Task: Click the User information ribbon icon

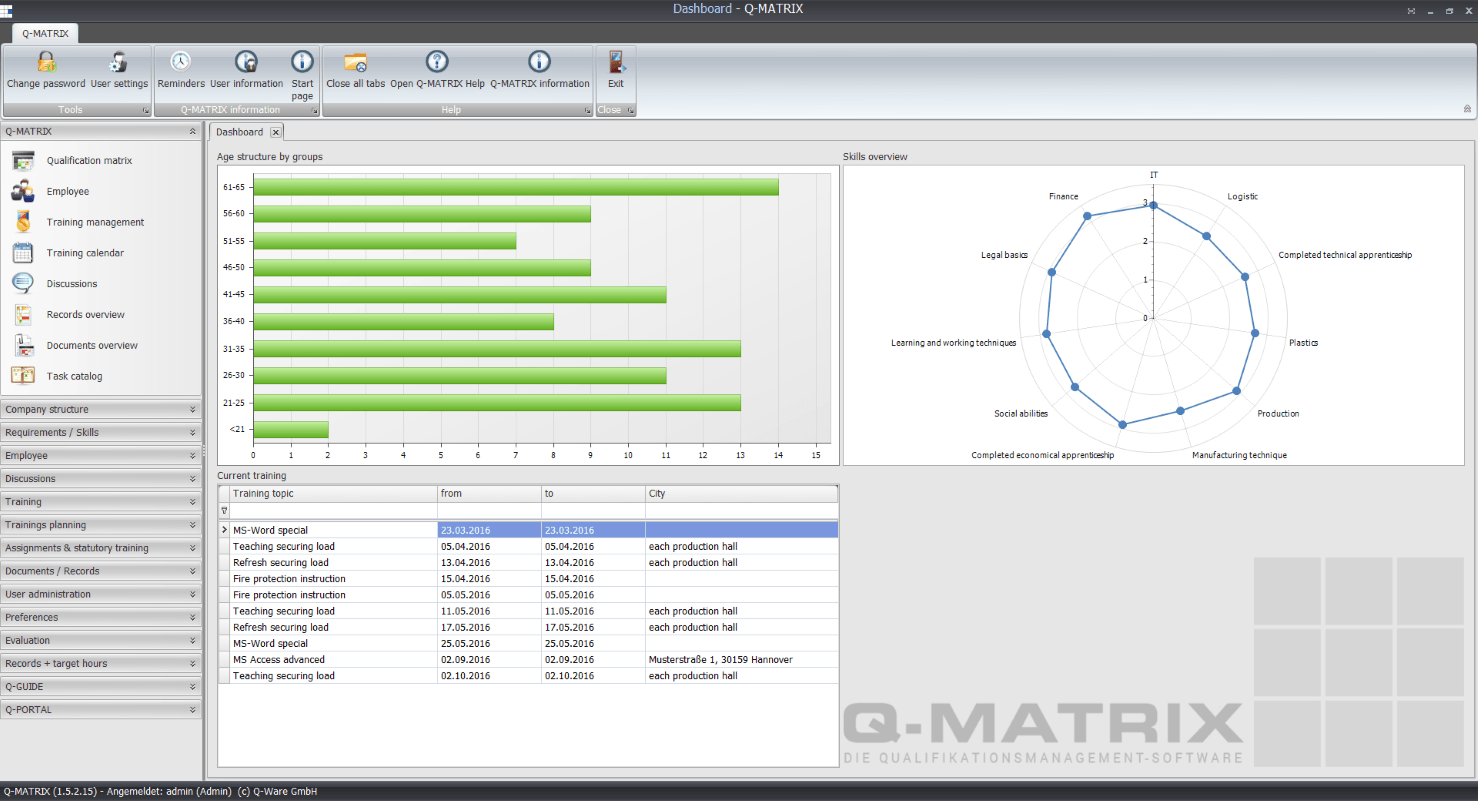Action: click(x=246, y=63)
